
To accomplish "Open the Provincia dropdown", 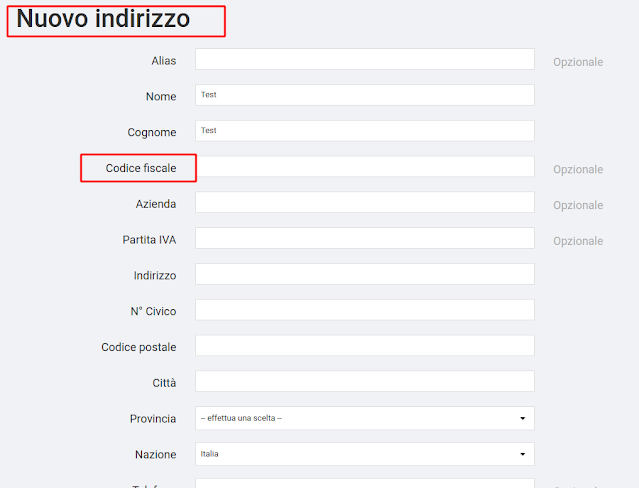I will [x=365, y=418].
